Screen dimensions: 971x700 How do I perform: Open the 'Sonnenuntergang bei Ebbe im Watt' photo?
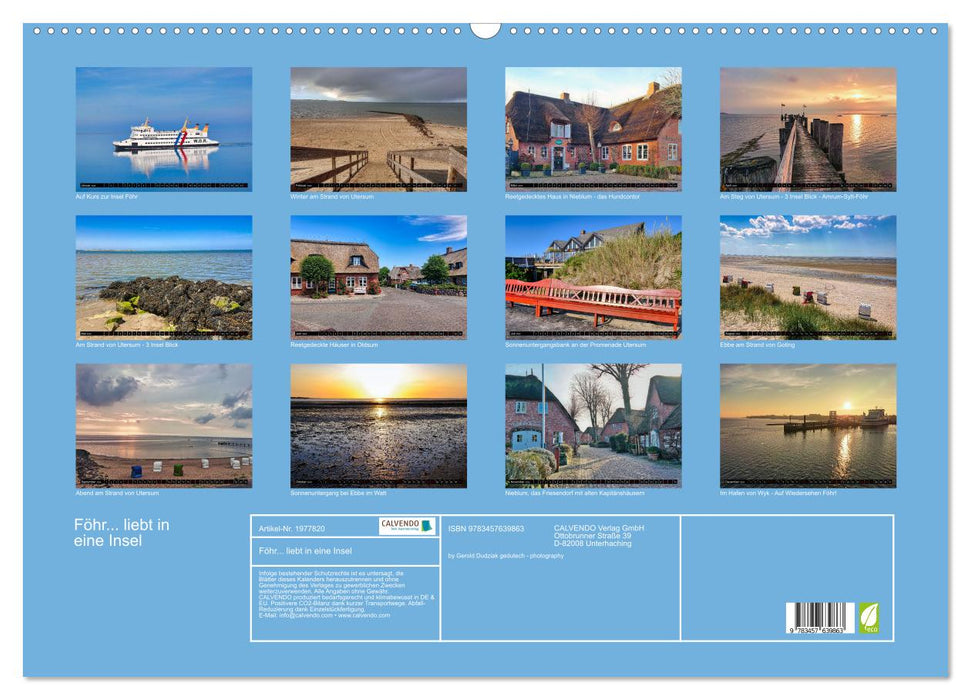point(378,425)
